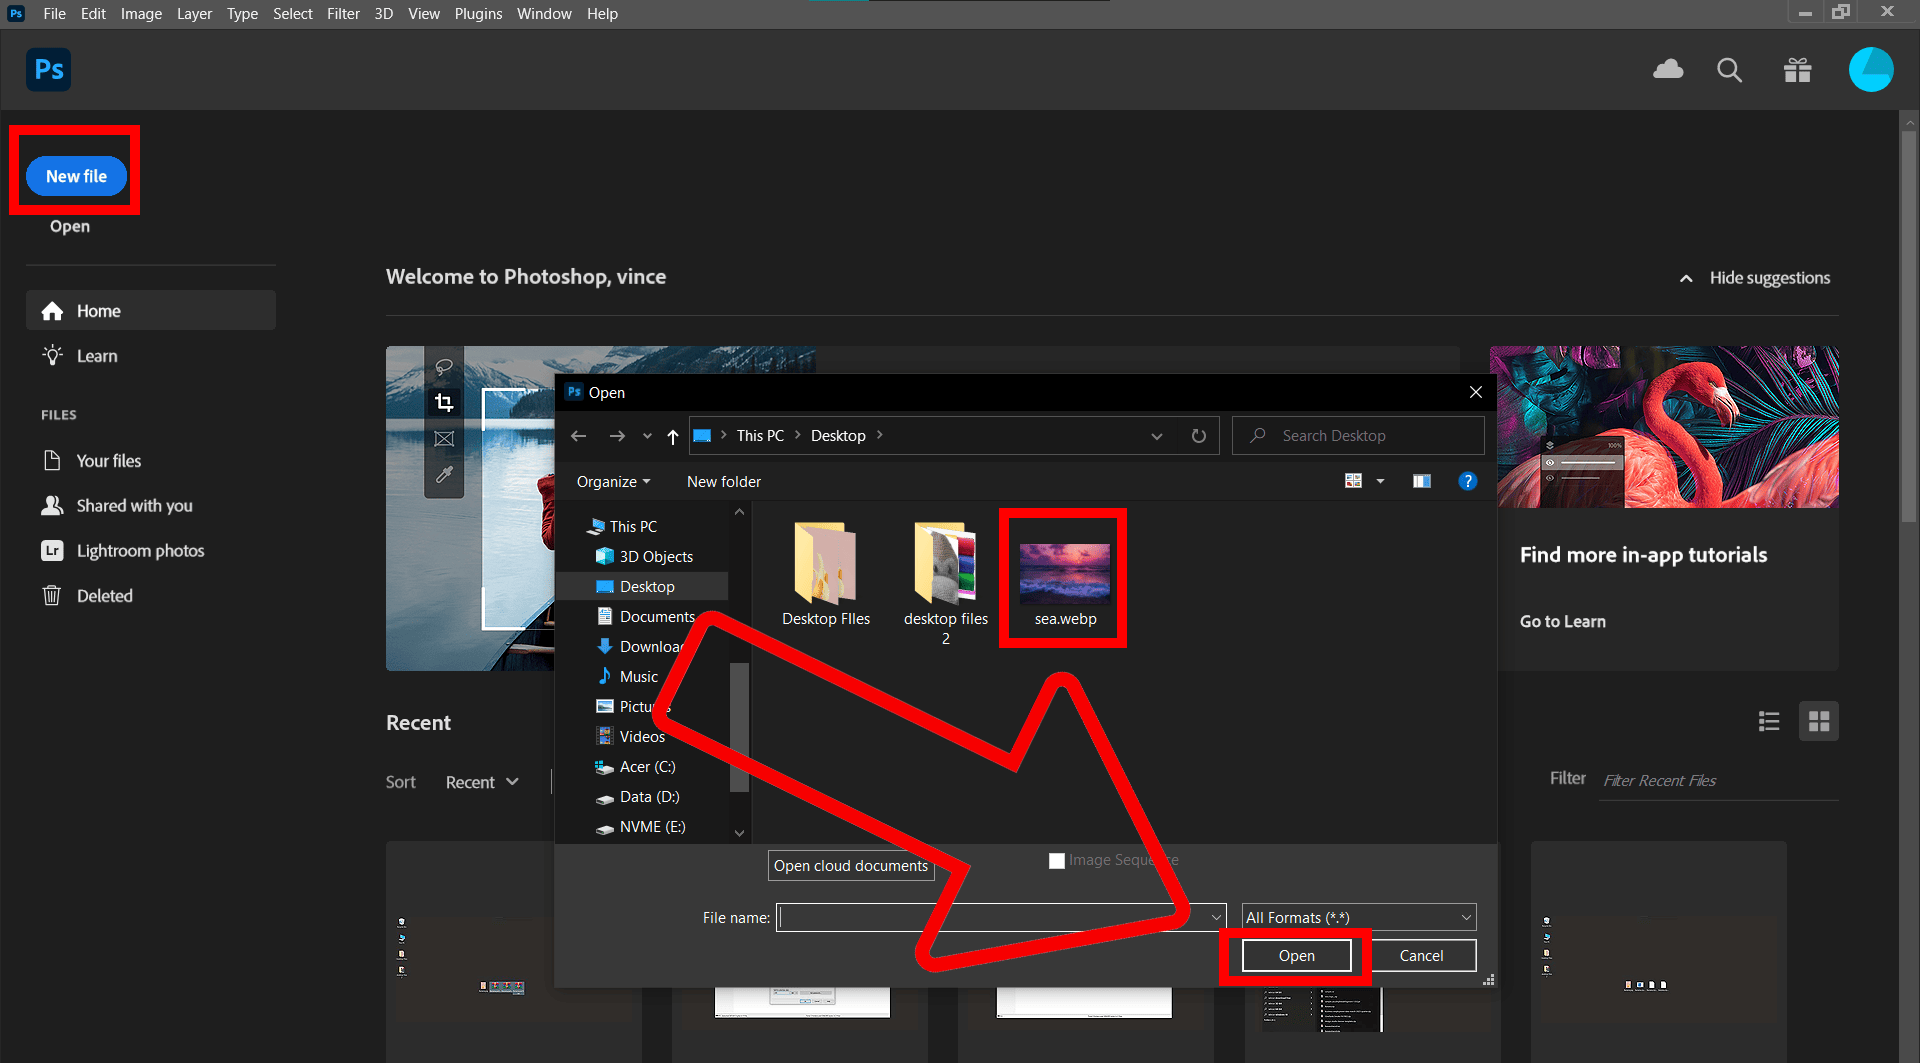This screenshot has width=1920, height=1063.
Task: Click the Home icon in the sidebar
Action: pyautogui.click(x=51, y=311)
